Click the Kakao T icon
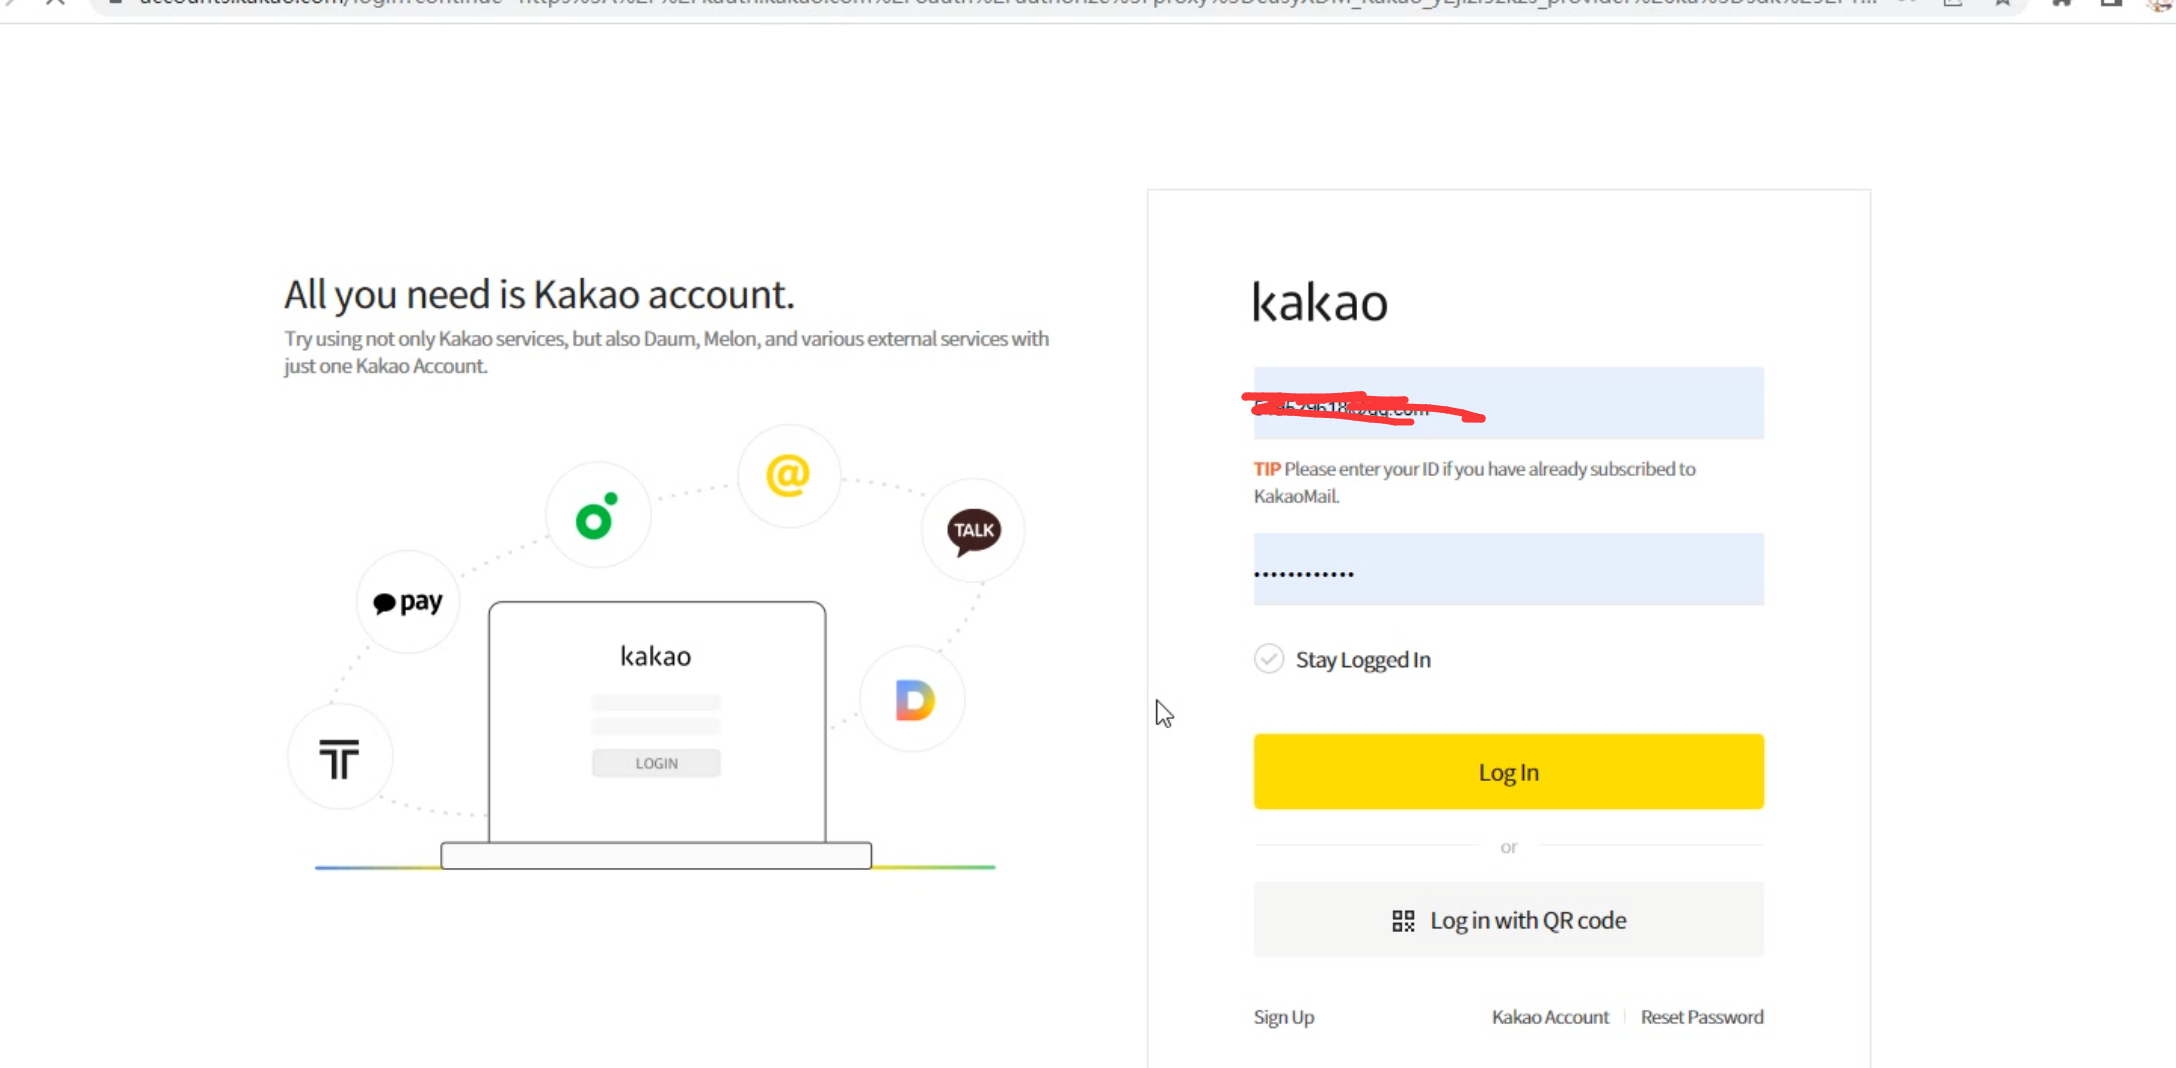Image resolution: width=2176 pixels, height=1068 pixels. point(339,758)
